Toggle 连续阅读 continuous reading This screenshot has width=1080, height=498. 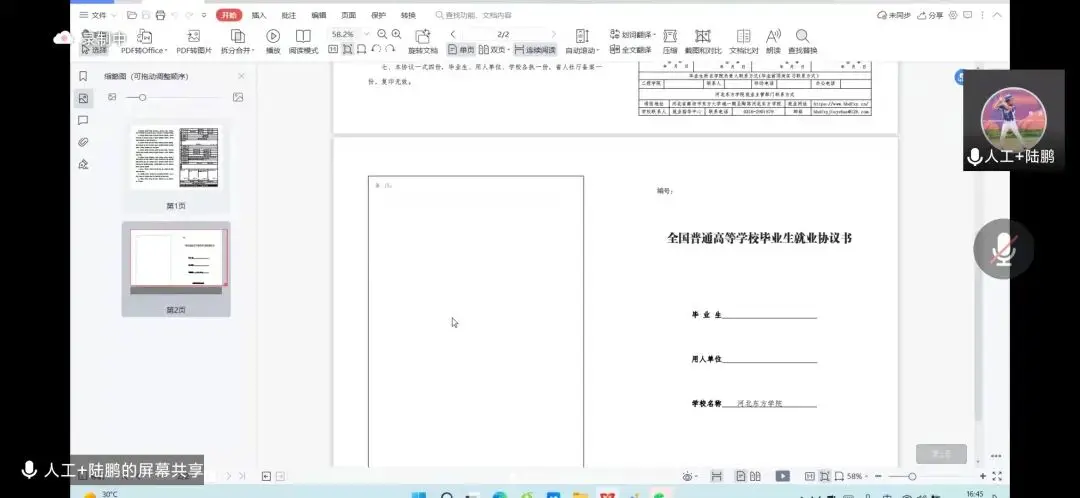[534, 50]
